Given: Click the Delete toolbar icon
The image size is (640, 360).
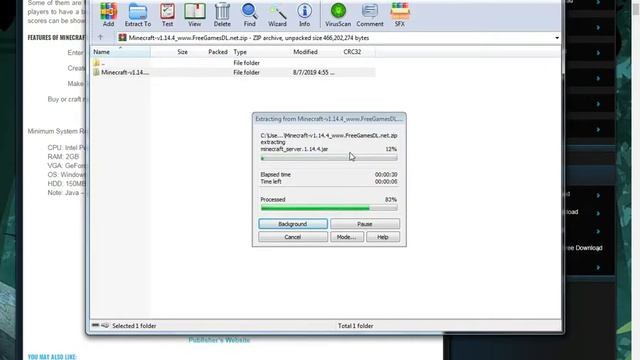Looking at the screenshot, I should 222,15.
